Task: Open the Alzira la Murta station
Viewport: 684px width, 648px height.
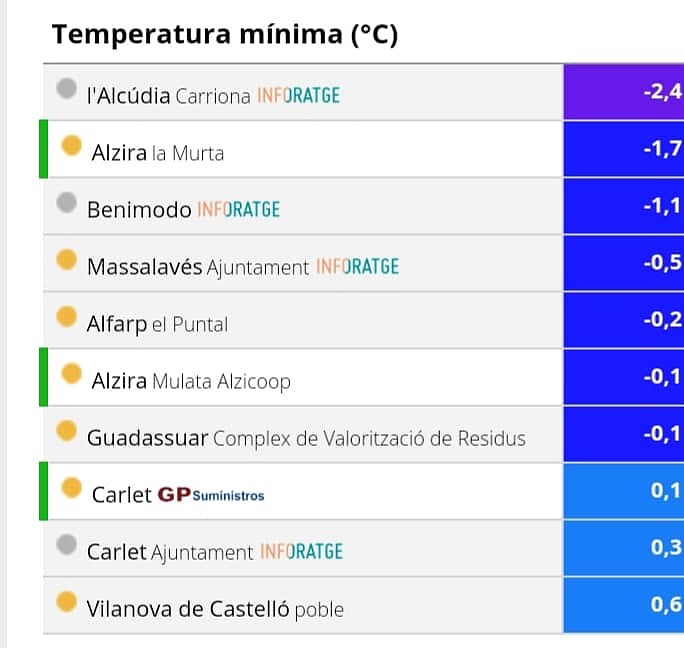Action: click(158, 153)
